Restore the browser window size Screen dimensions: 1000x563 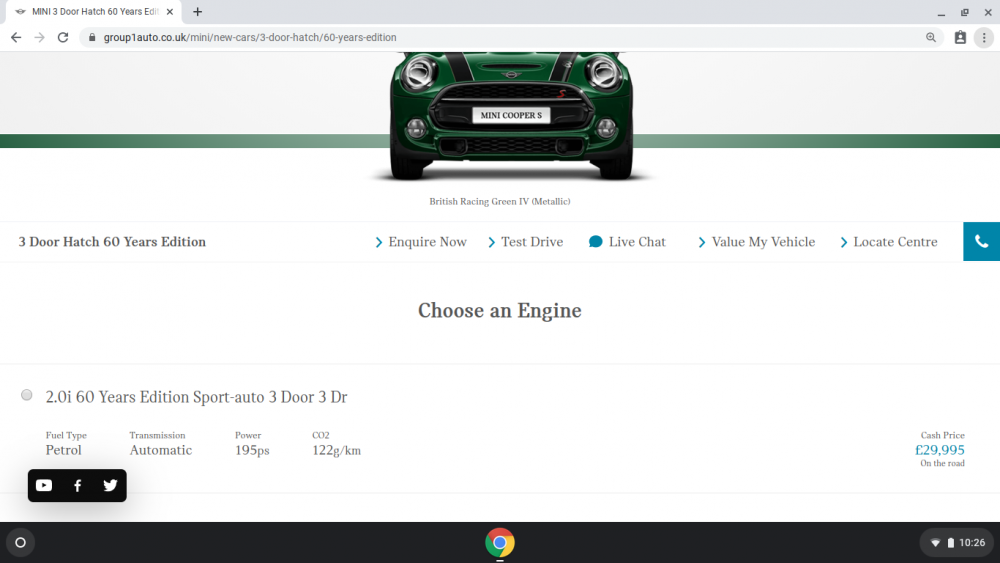pyautogui.click(x=964, y=12)
